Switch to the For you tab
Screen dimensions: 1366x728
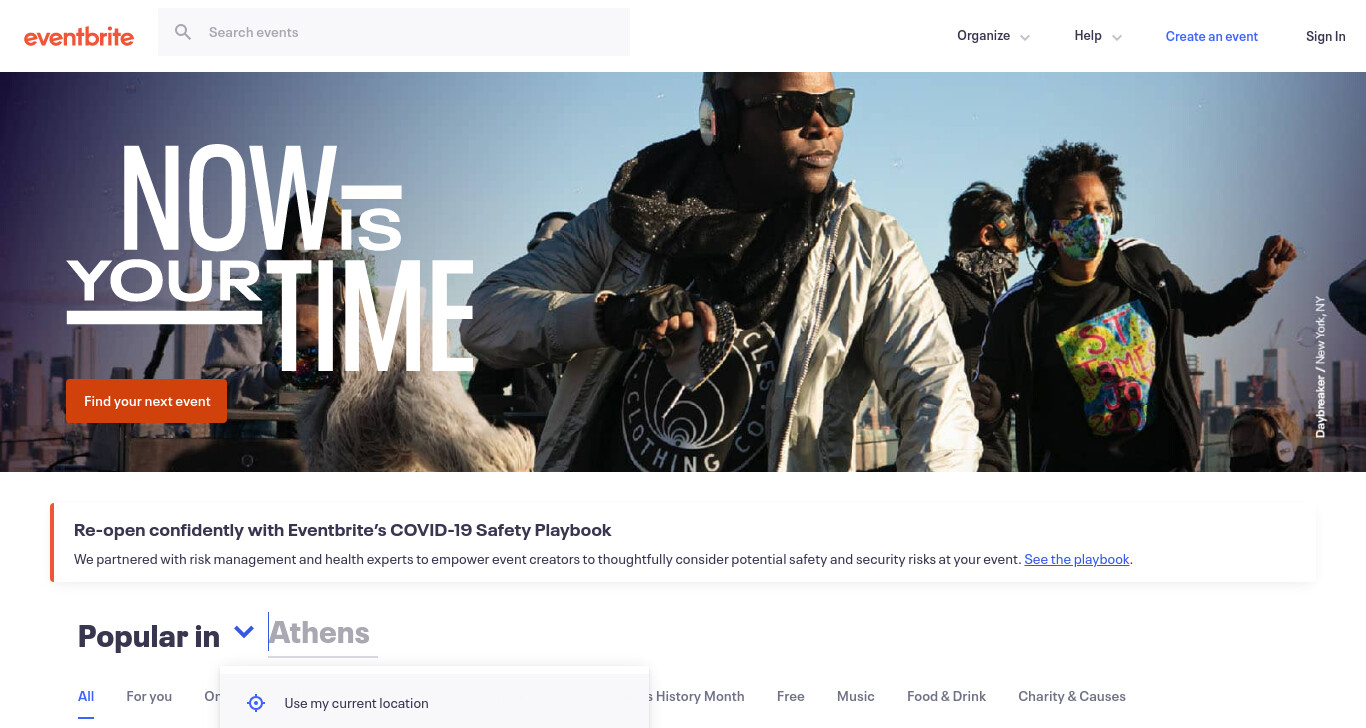pos(149,696)
